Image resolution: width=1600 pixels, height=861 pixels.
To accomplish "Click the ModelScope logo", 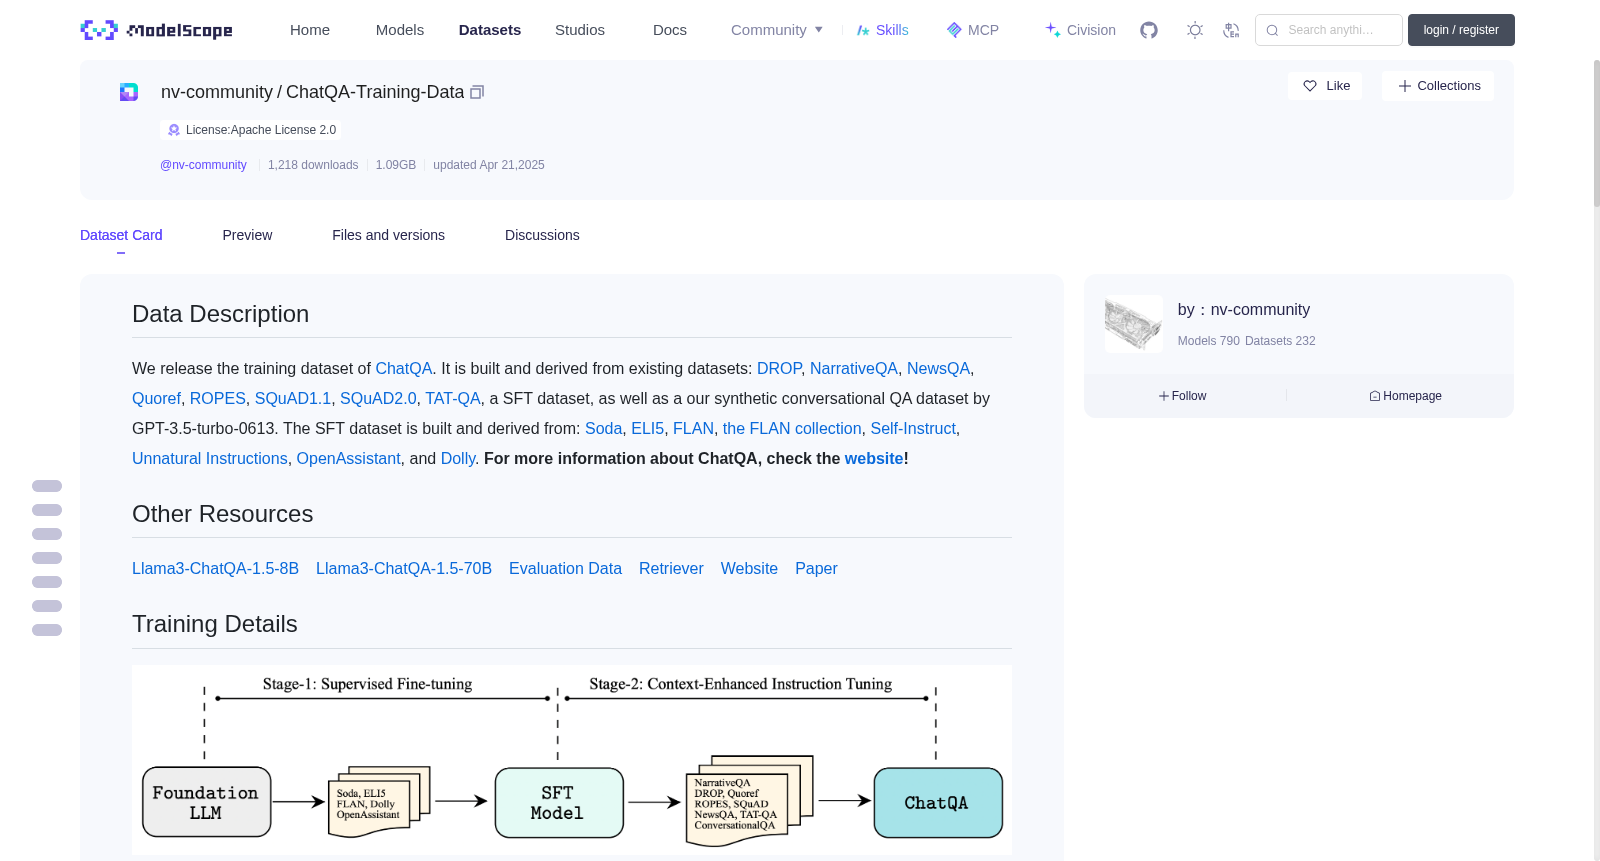I will 156,30.
